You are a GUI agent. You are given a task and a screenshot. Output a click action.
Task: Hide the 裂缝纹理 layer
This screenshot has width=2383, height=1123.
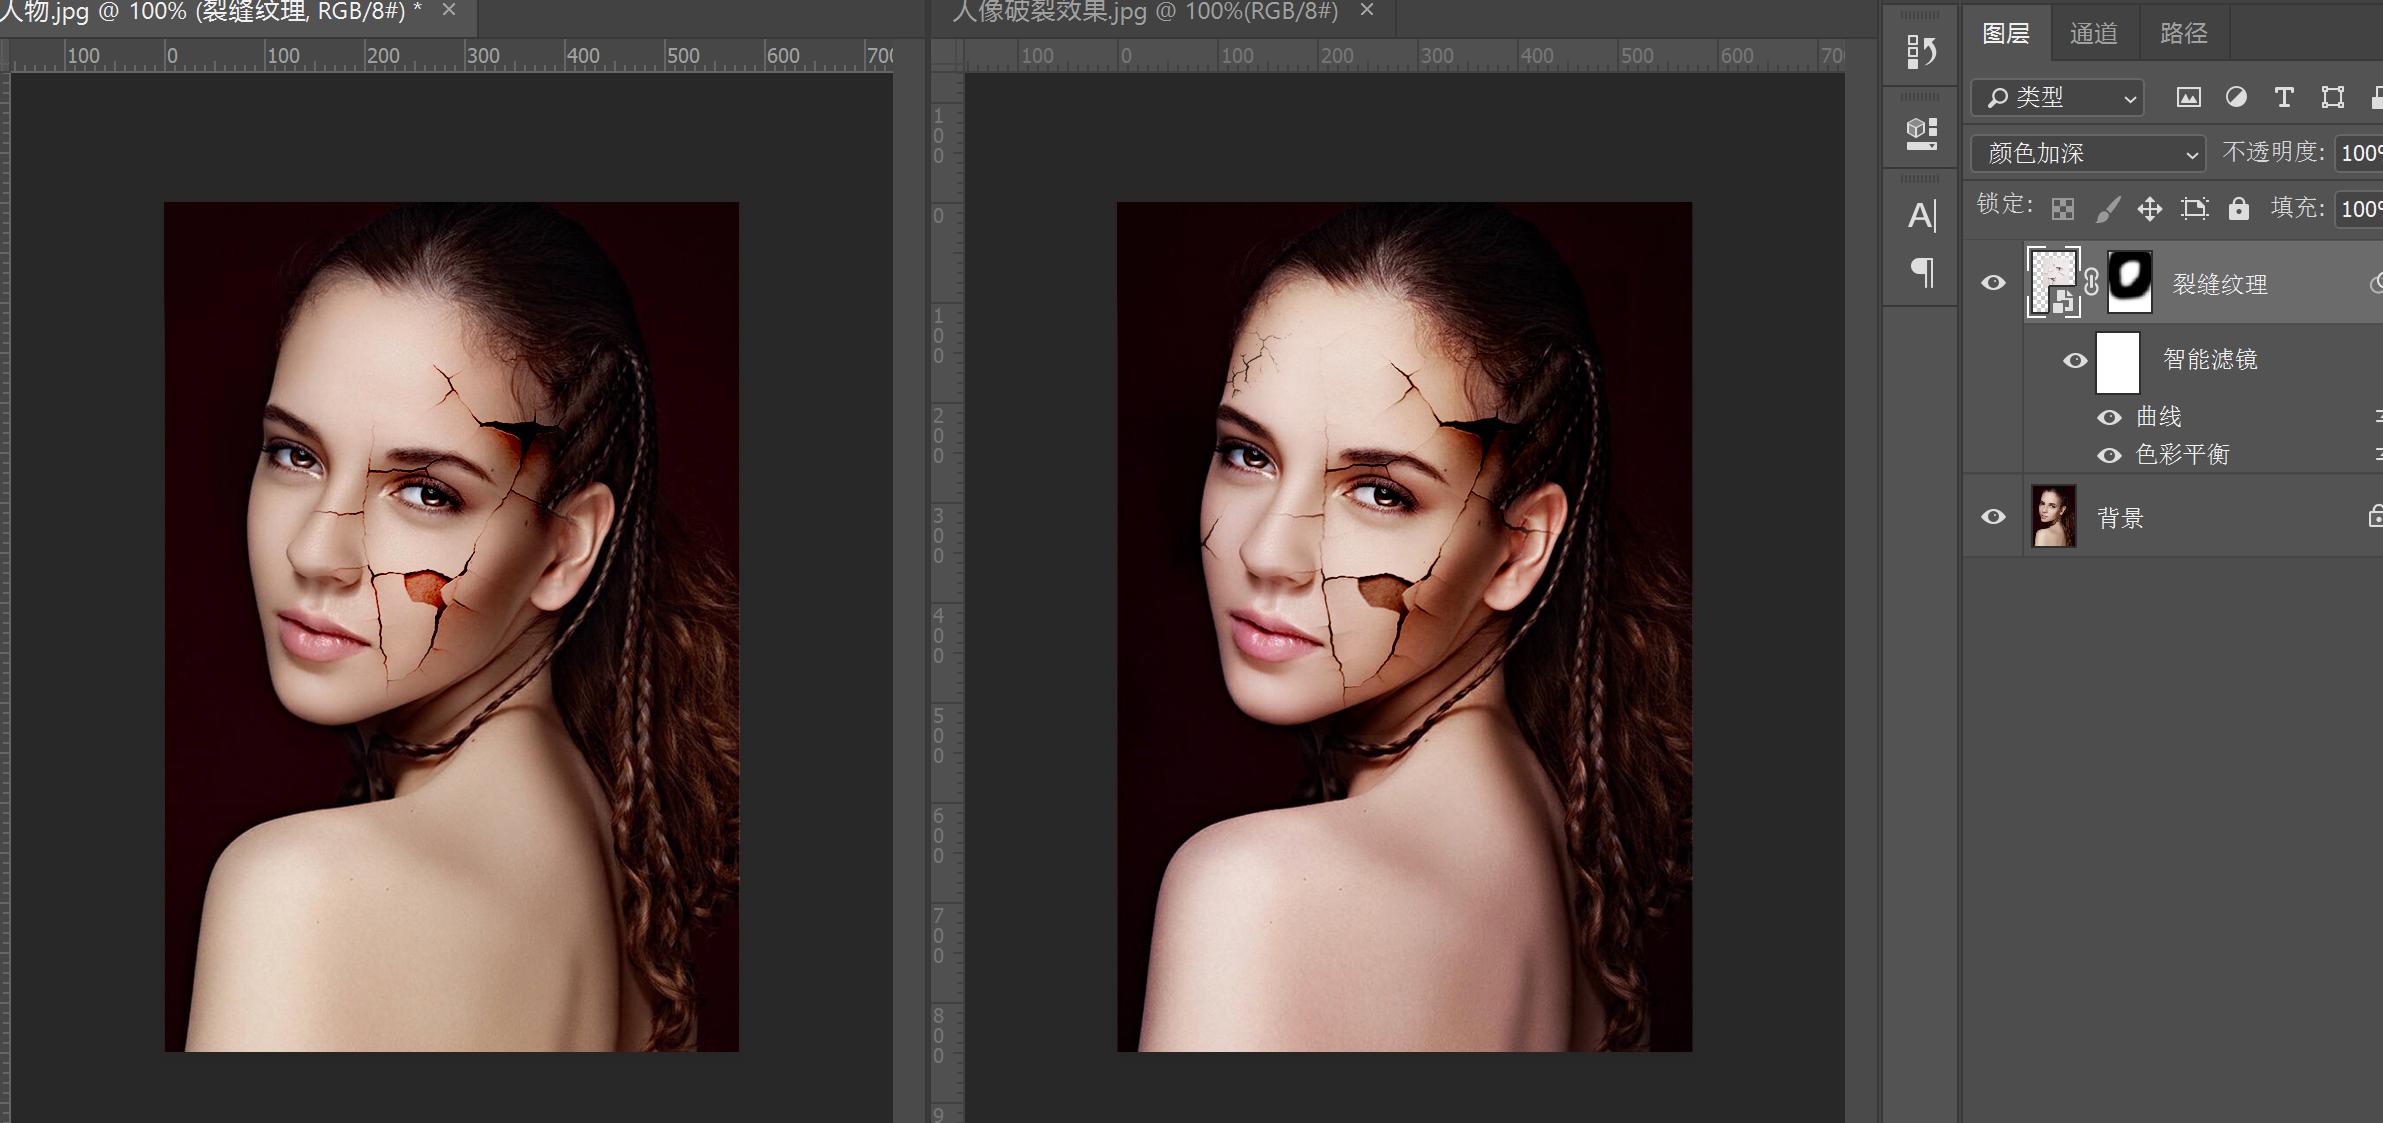[1993, 283]
